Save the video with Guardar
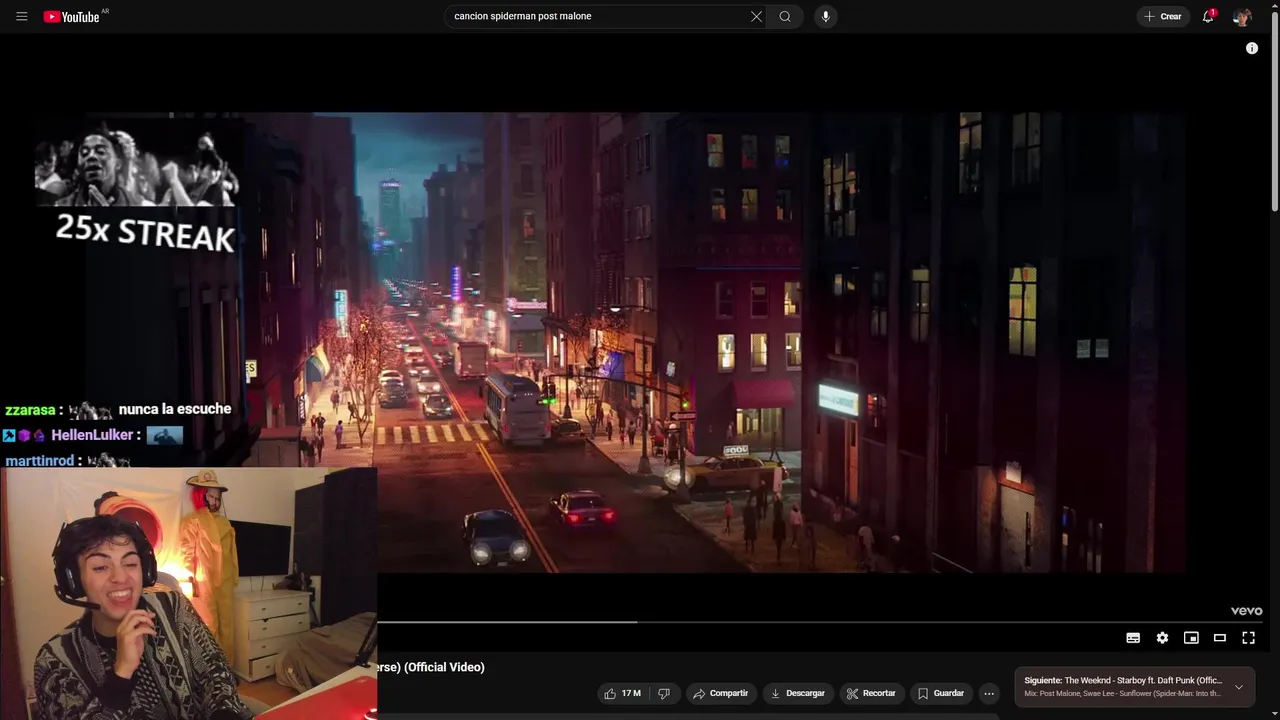Image resolution: width=1280 pixels, height=720 pixels. 941,693
